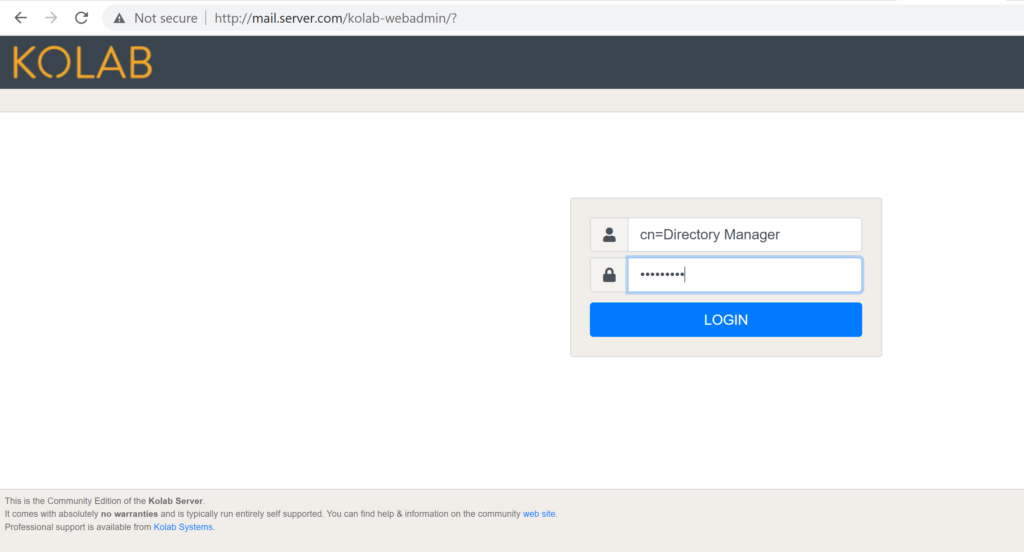Viewport: 1024px width, 552px height.
Task: Click the user silhouette icon beside username
Action: coord(609,235)
